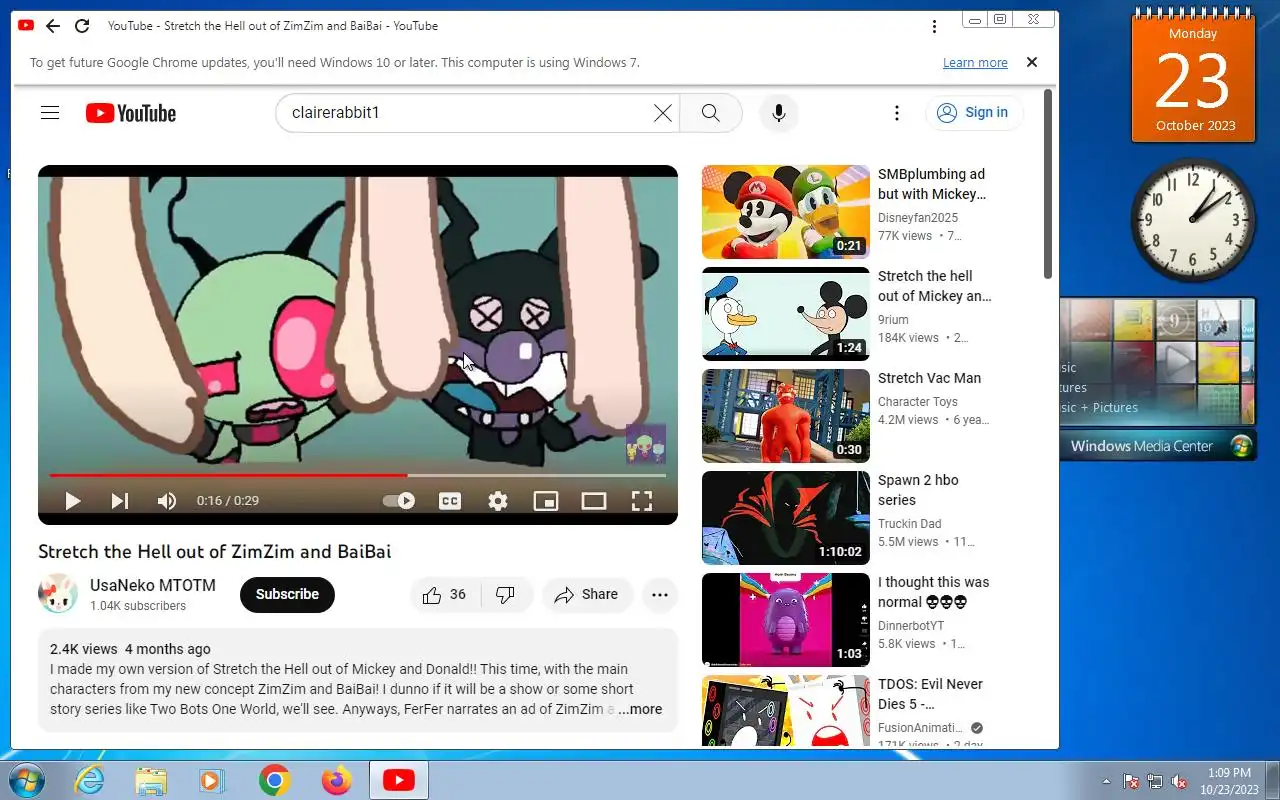Click the Truckin Dad channel name
Image resolution: width=1280 pixels, height=800 pixels.
tap(910, 523)
